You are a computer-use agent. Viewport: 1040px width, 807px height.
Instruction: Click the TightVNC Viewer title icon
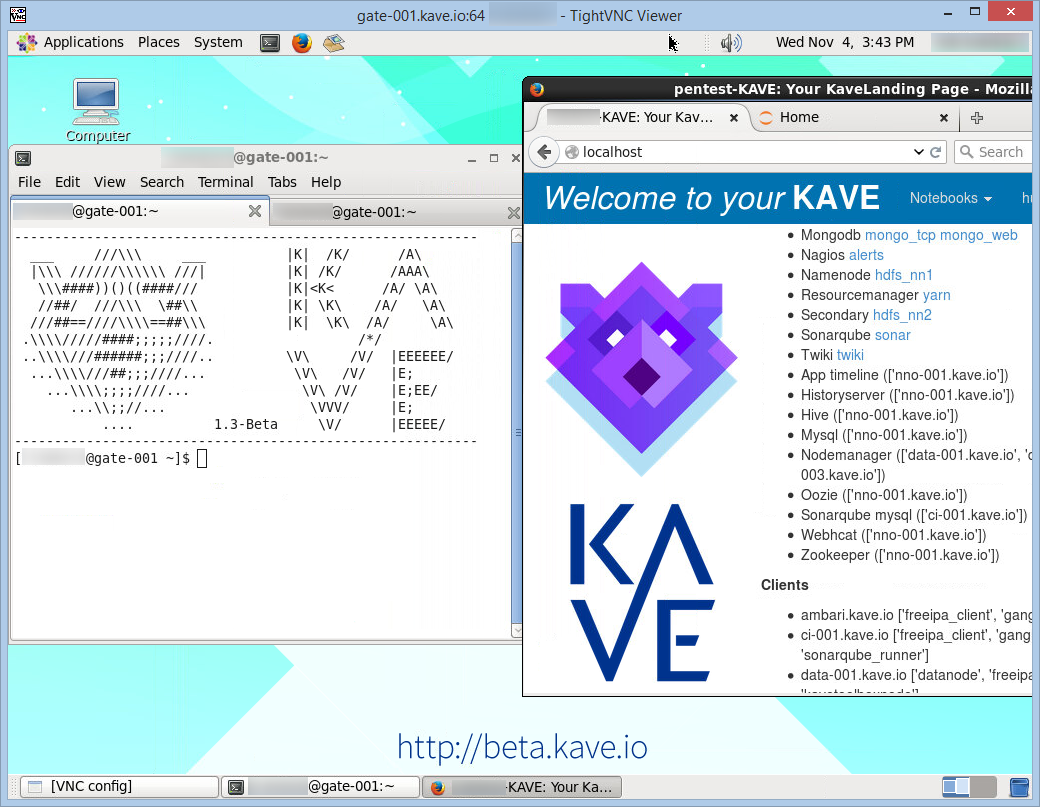[18, 15]
